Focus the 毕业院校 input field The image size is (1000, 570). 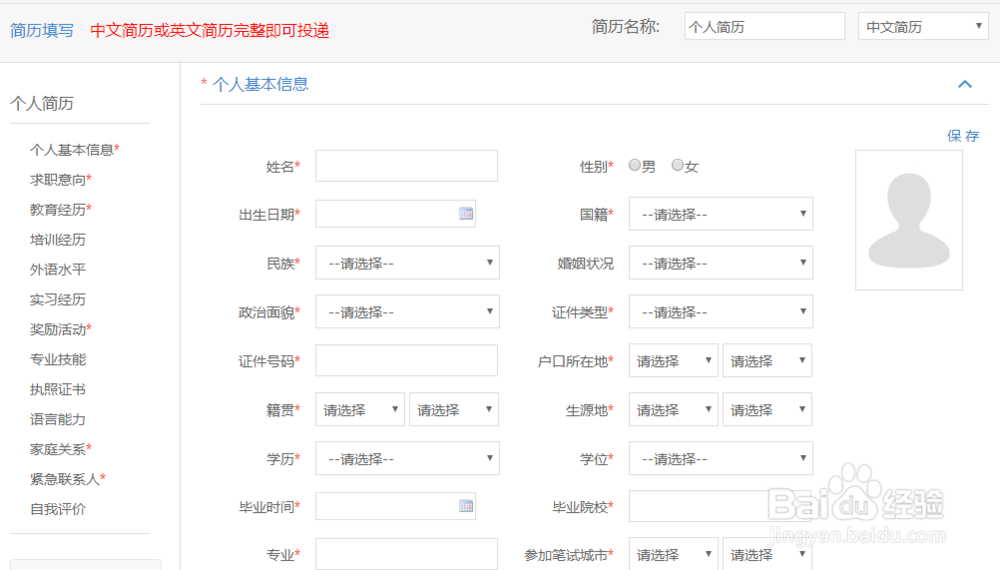point(720,506)
